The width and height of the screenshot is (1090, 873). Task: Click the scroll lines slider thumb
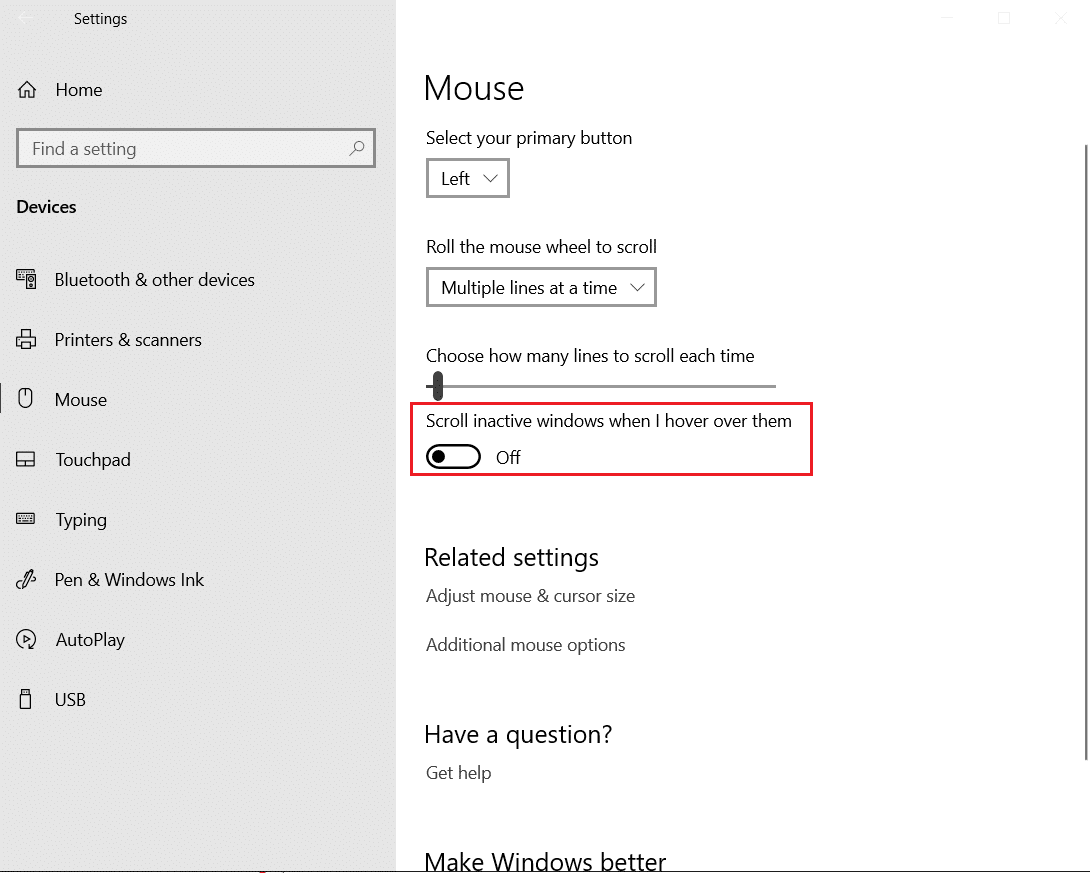coord(437,386)
